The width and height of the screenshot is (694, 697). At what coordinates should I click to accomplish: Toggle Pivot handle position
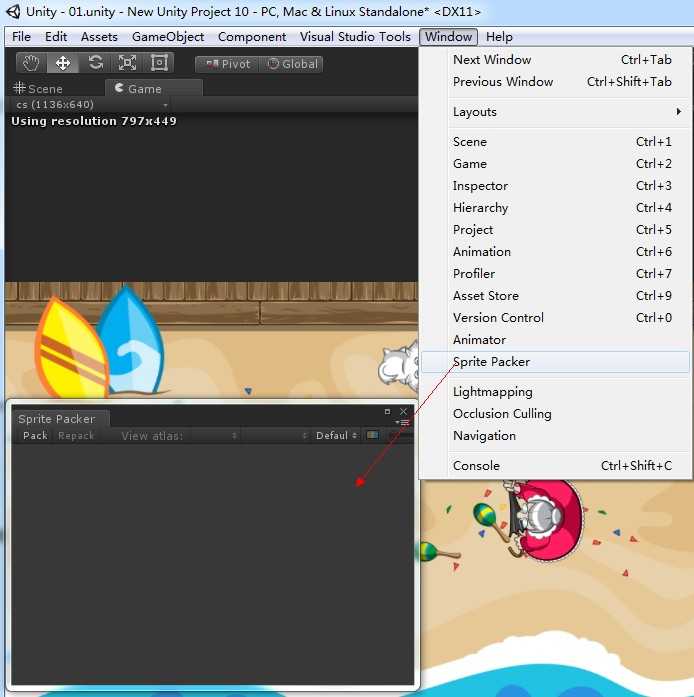click(227, 64)
